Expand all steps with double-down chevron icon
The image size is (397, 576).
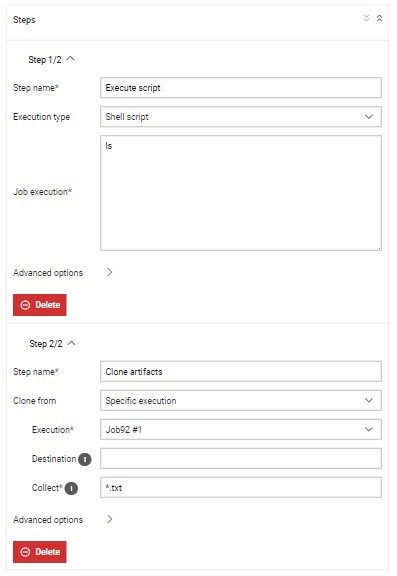[x=366, y=18]
